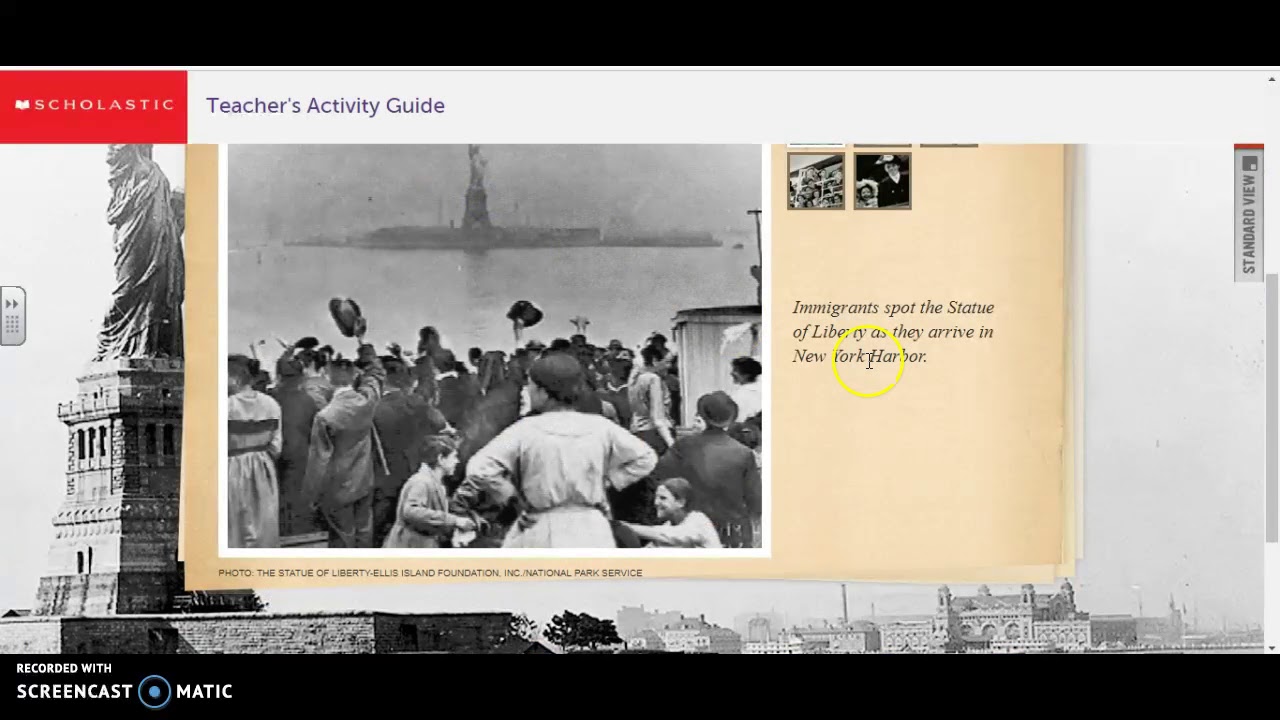Click the scrollbar down arrow

point(1272,647)
